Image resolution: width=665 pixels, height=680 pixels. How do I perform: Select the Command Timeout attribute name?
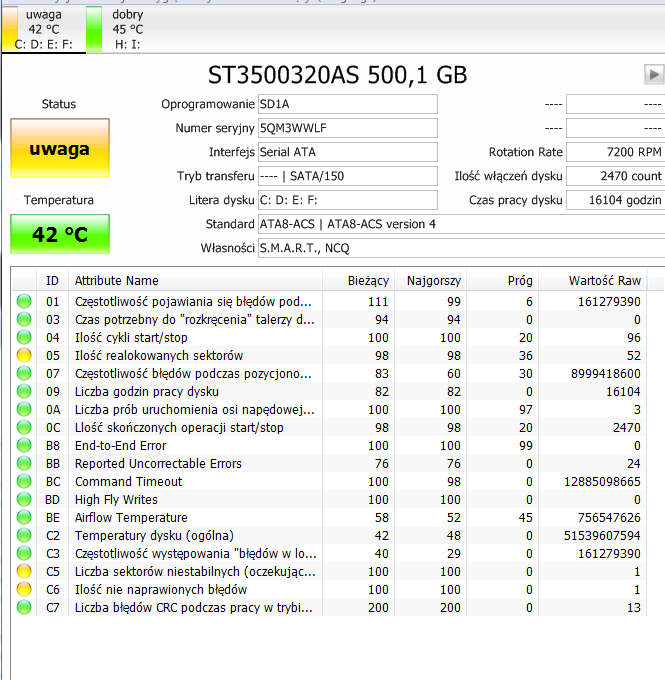pos(128,481)
